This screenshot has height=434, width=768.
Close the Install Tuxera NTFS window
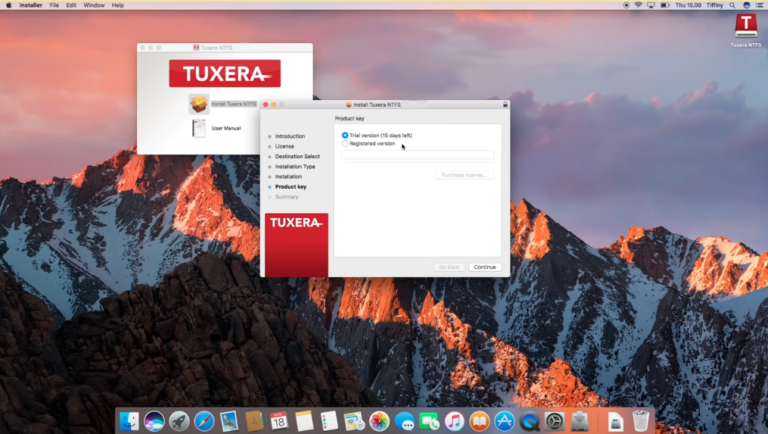[x=266, y=104]
